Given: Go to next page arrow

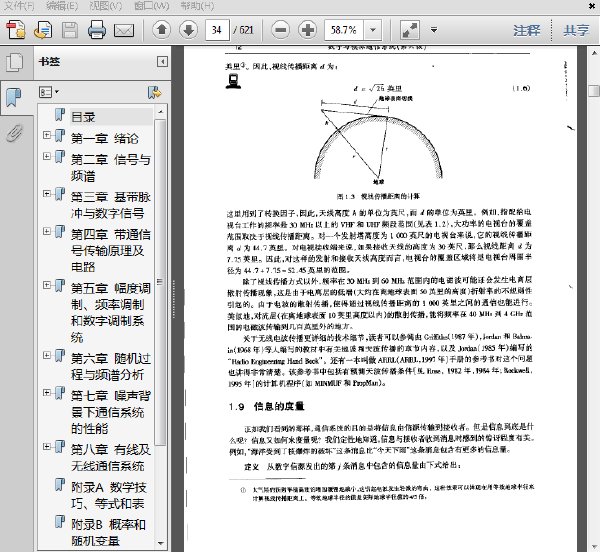Looking at the screenshot, I should pos(188,30).
